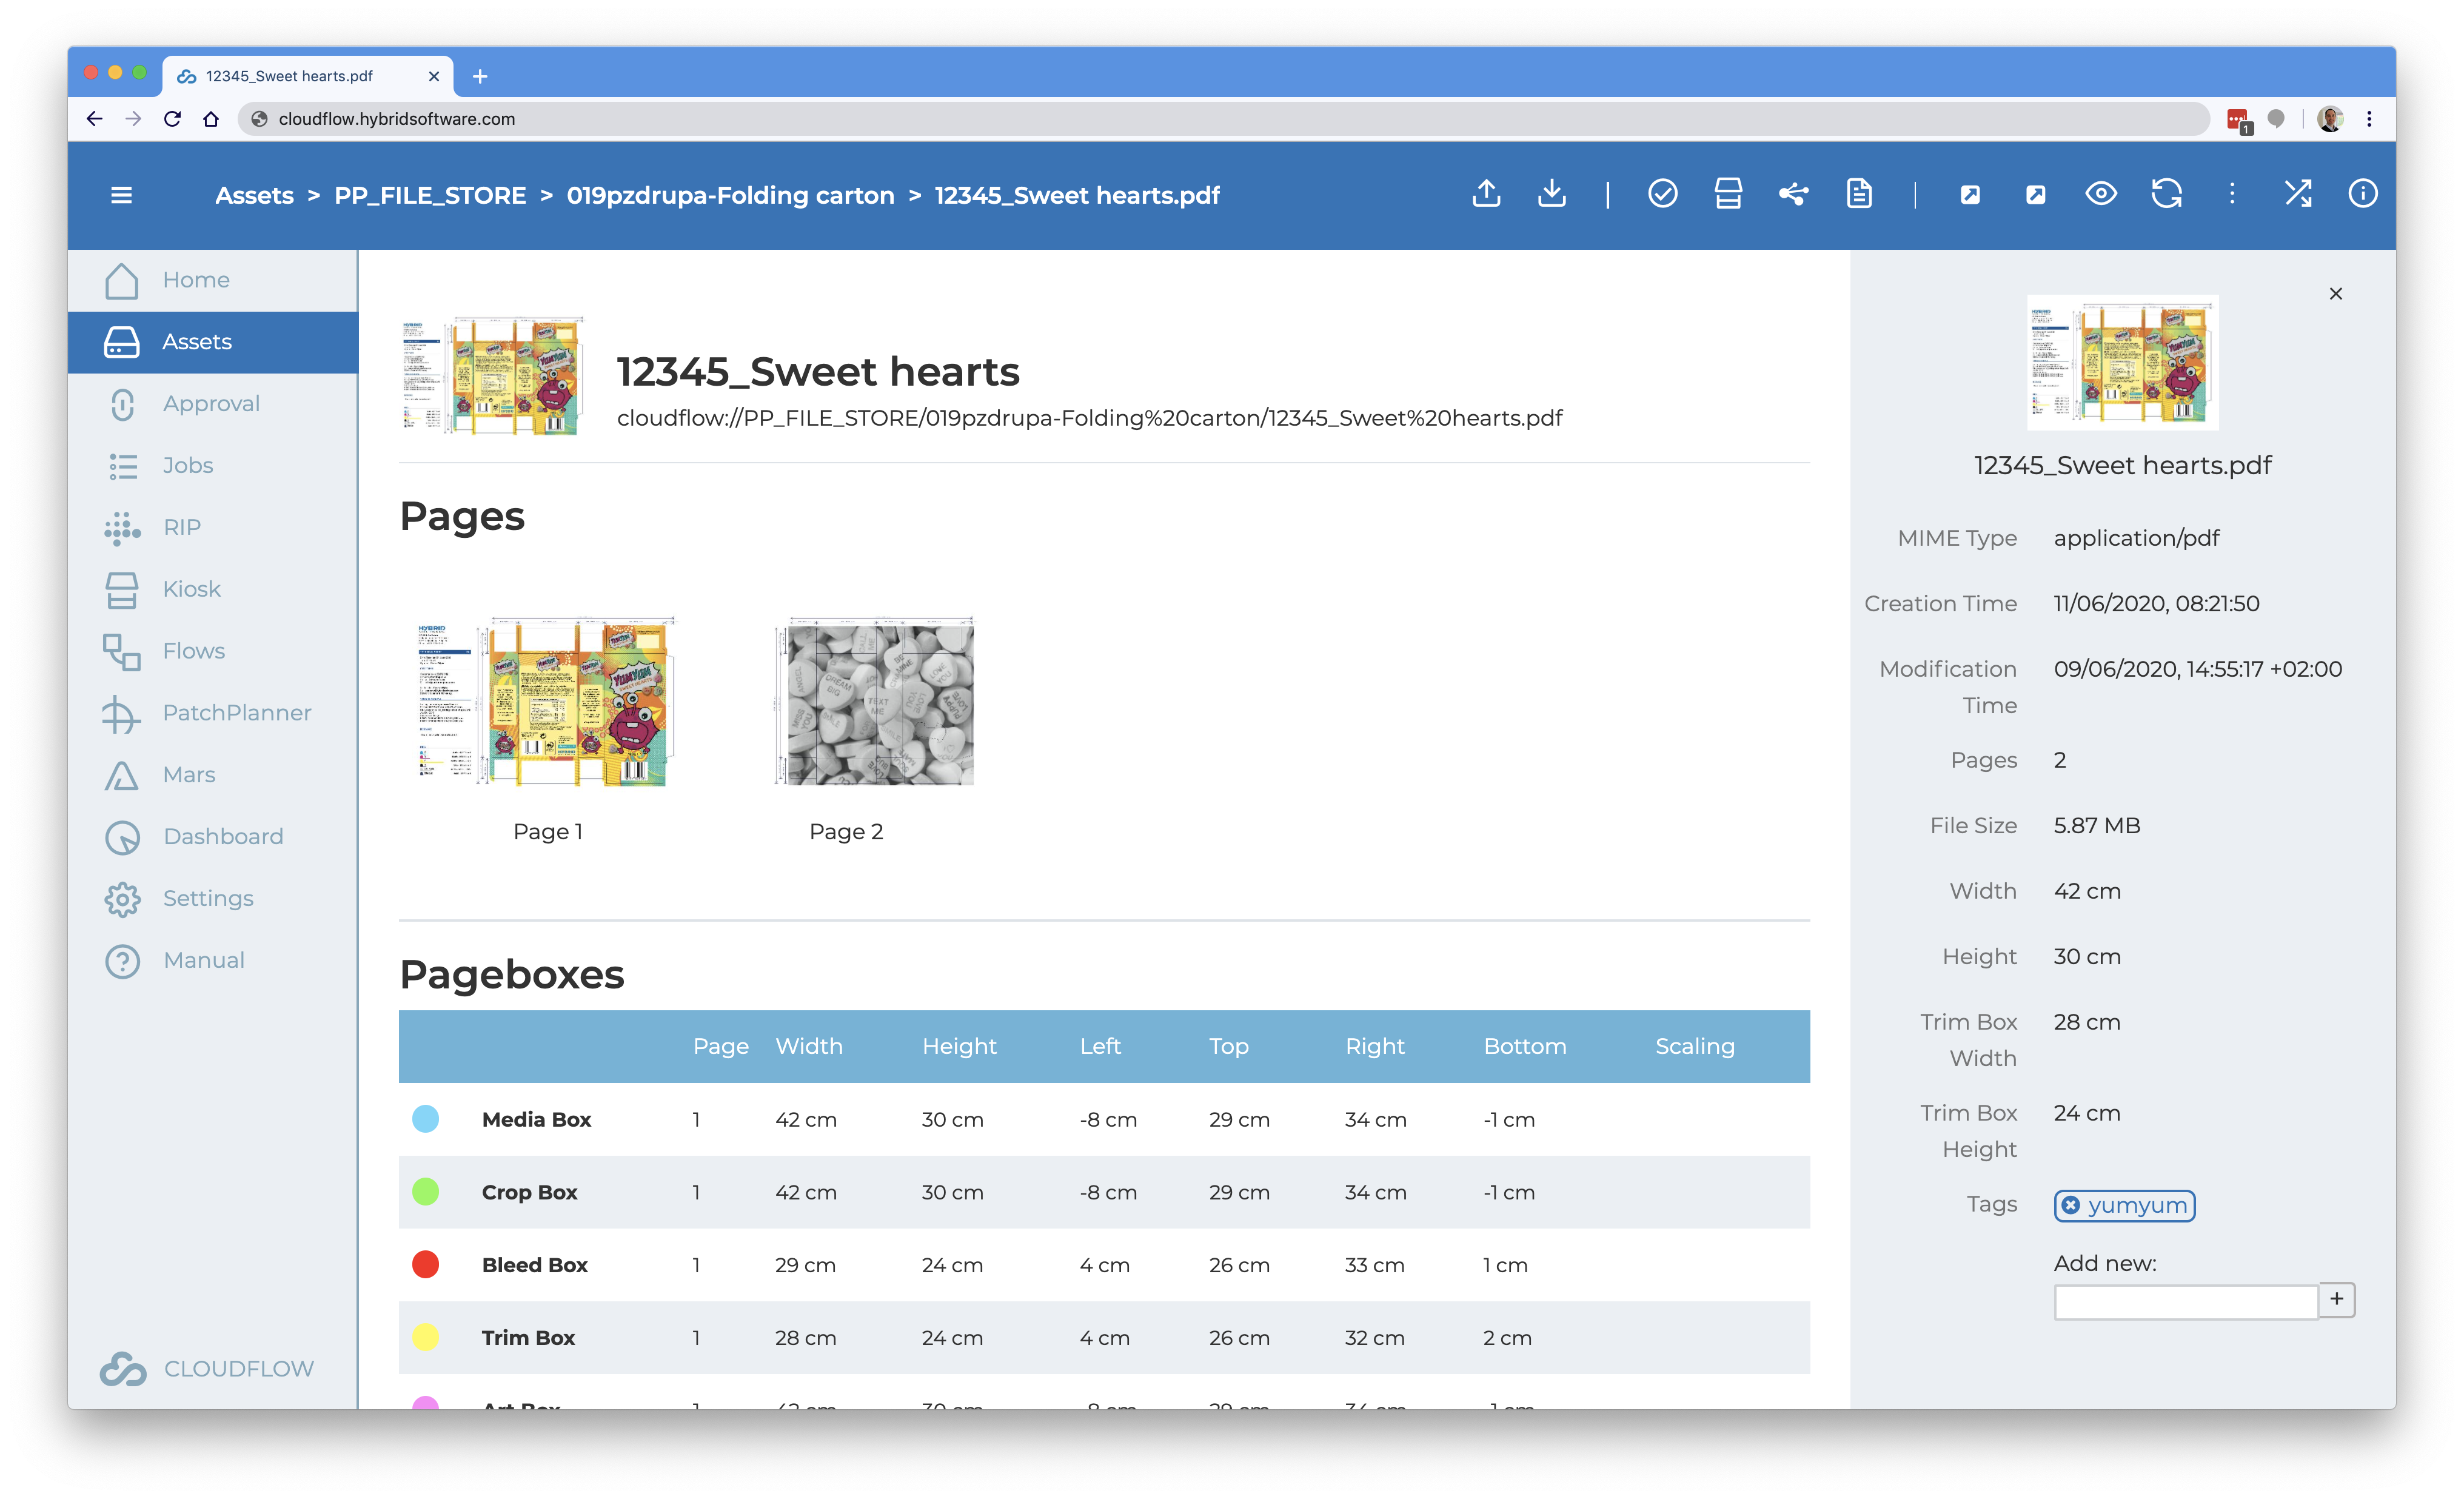The image size is (2464, 1499).
Task: Click the shuffle arrows icon in header
Action: coord(2298,194)
